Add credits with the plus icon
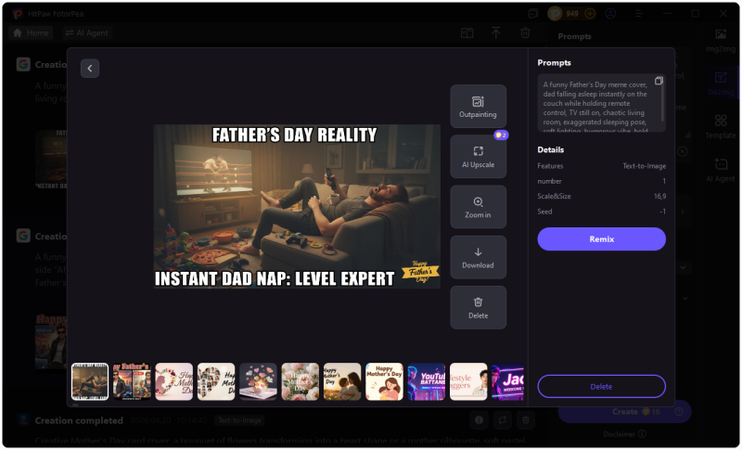 tap(590, 14)
